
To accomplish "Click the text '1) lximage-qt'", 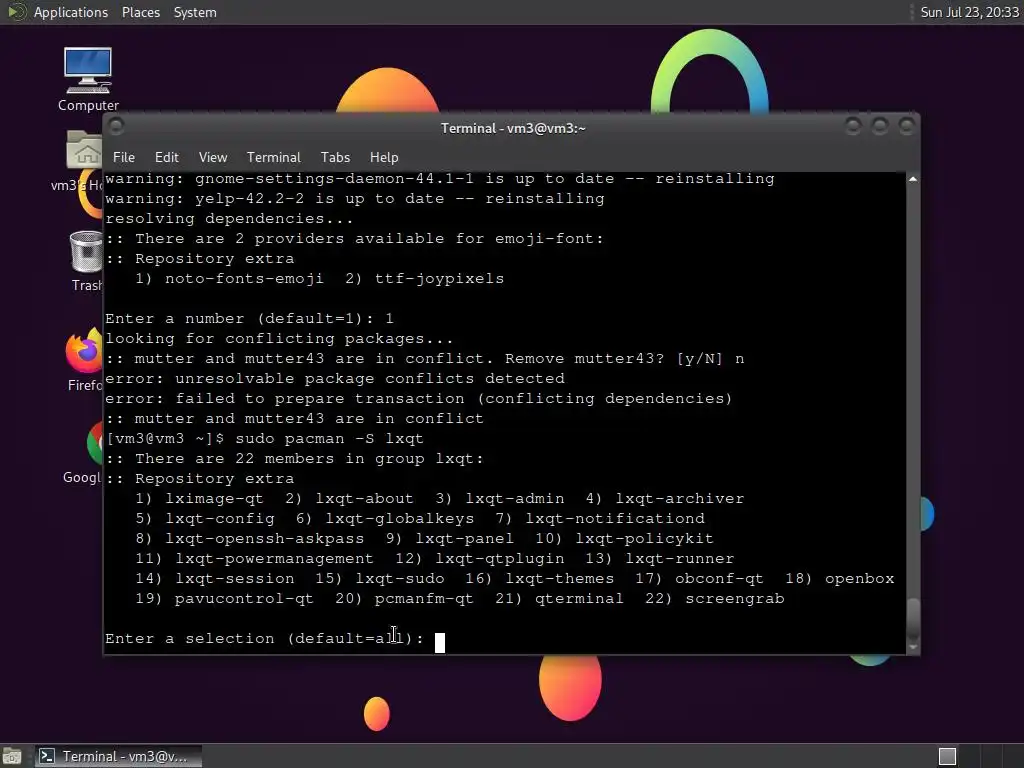I will [x=199, y=499].
